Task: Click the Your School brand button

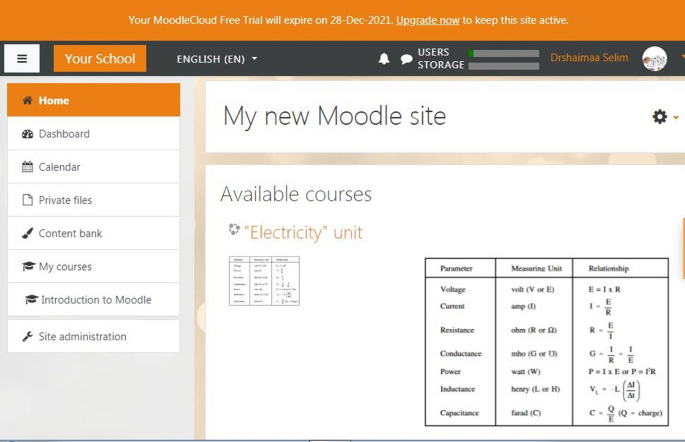Action: click(x=100, y=59)
